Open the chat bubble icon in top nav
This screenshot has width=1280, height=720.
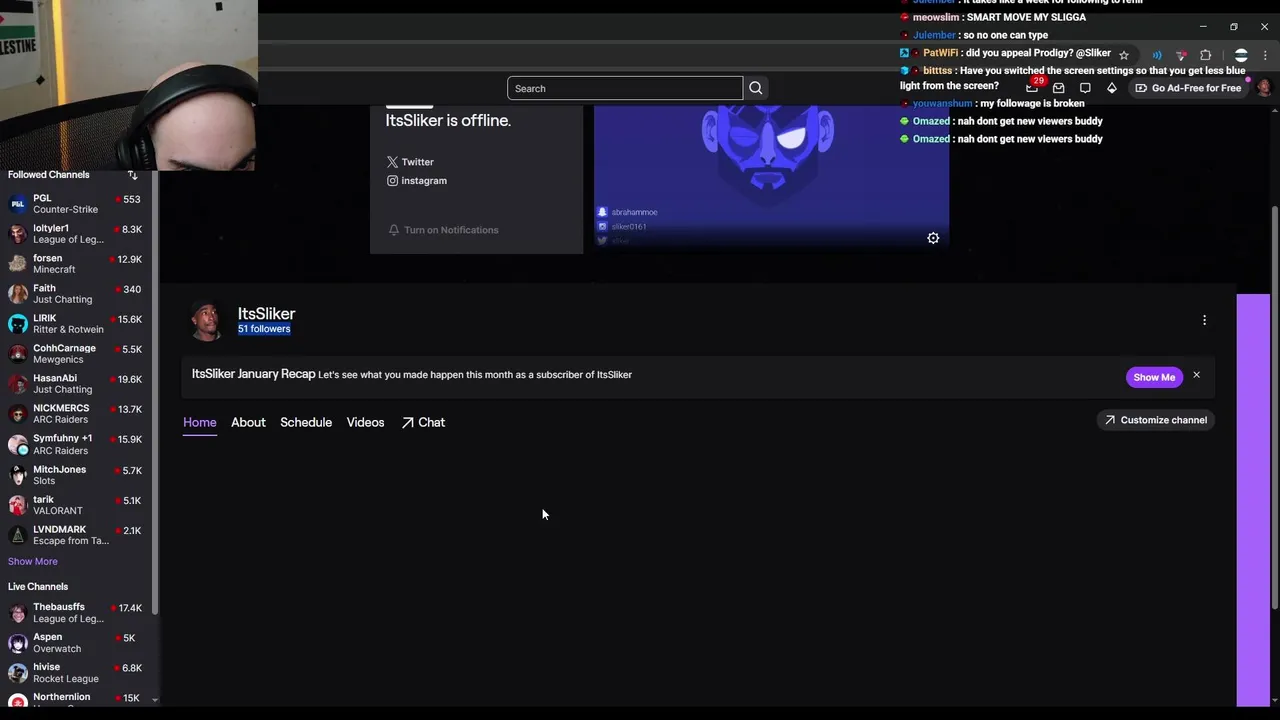click(x=1085, y=88)
